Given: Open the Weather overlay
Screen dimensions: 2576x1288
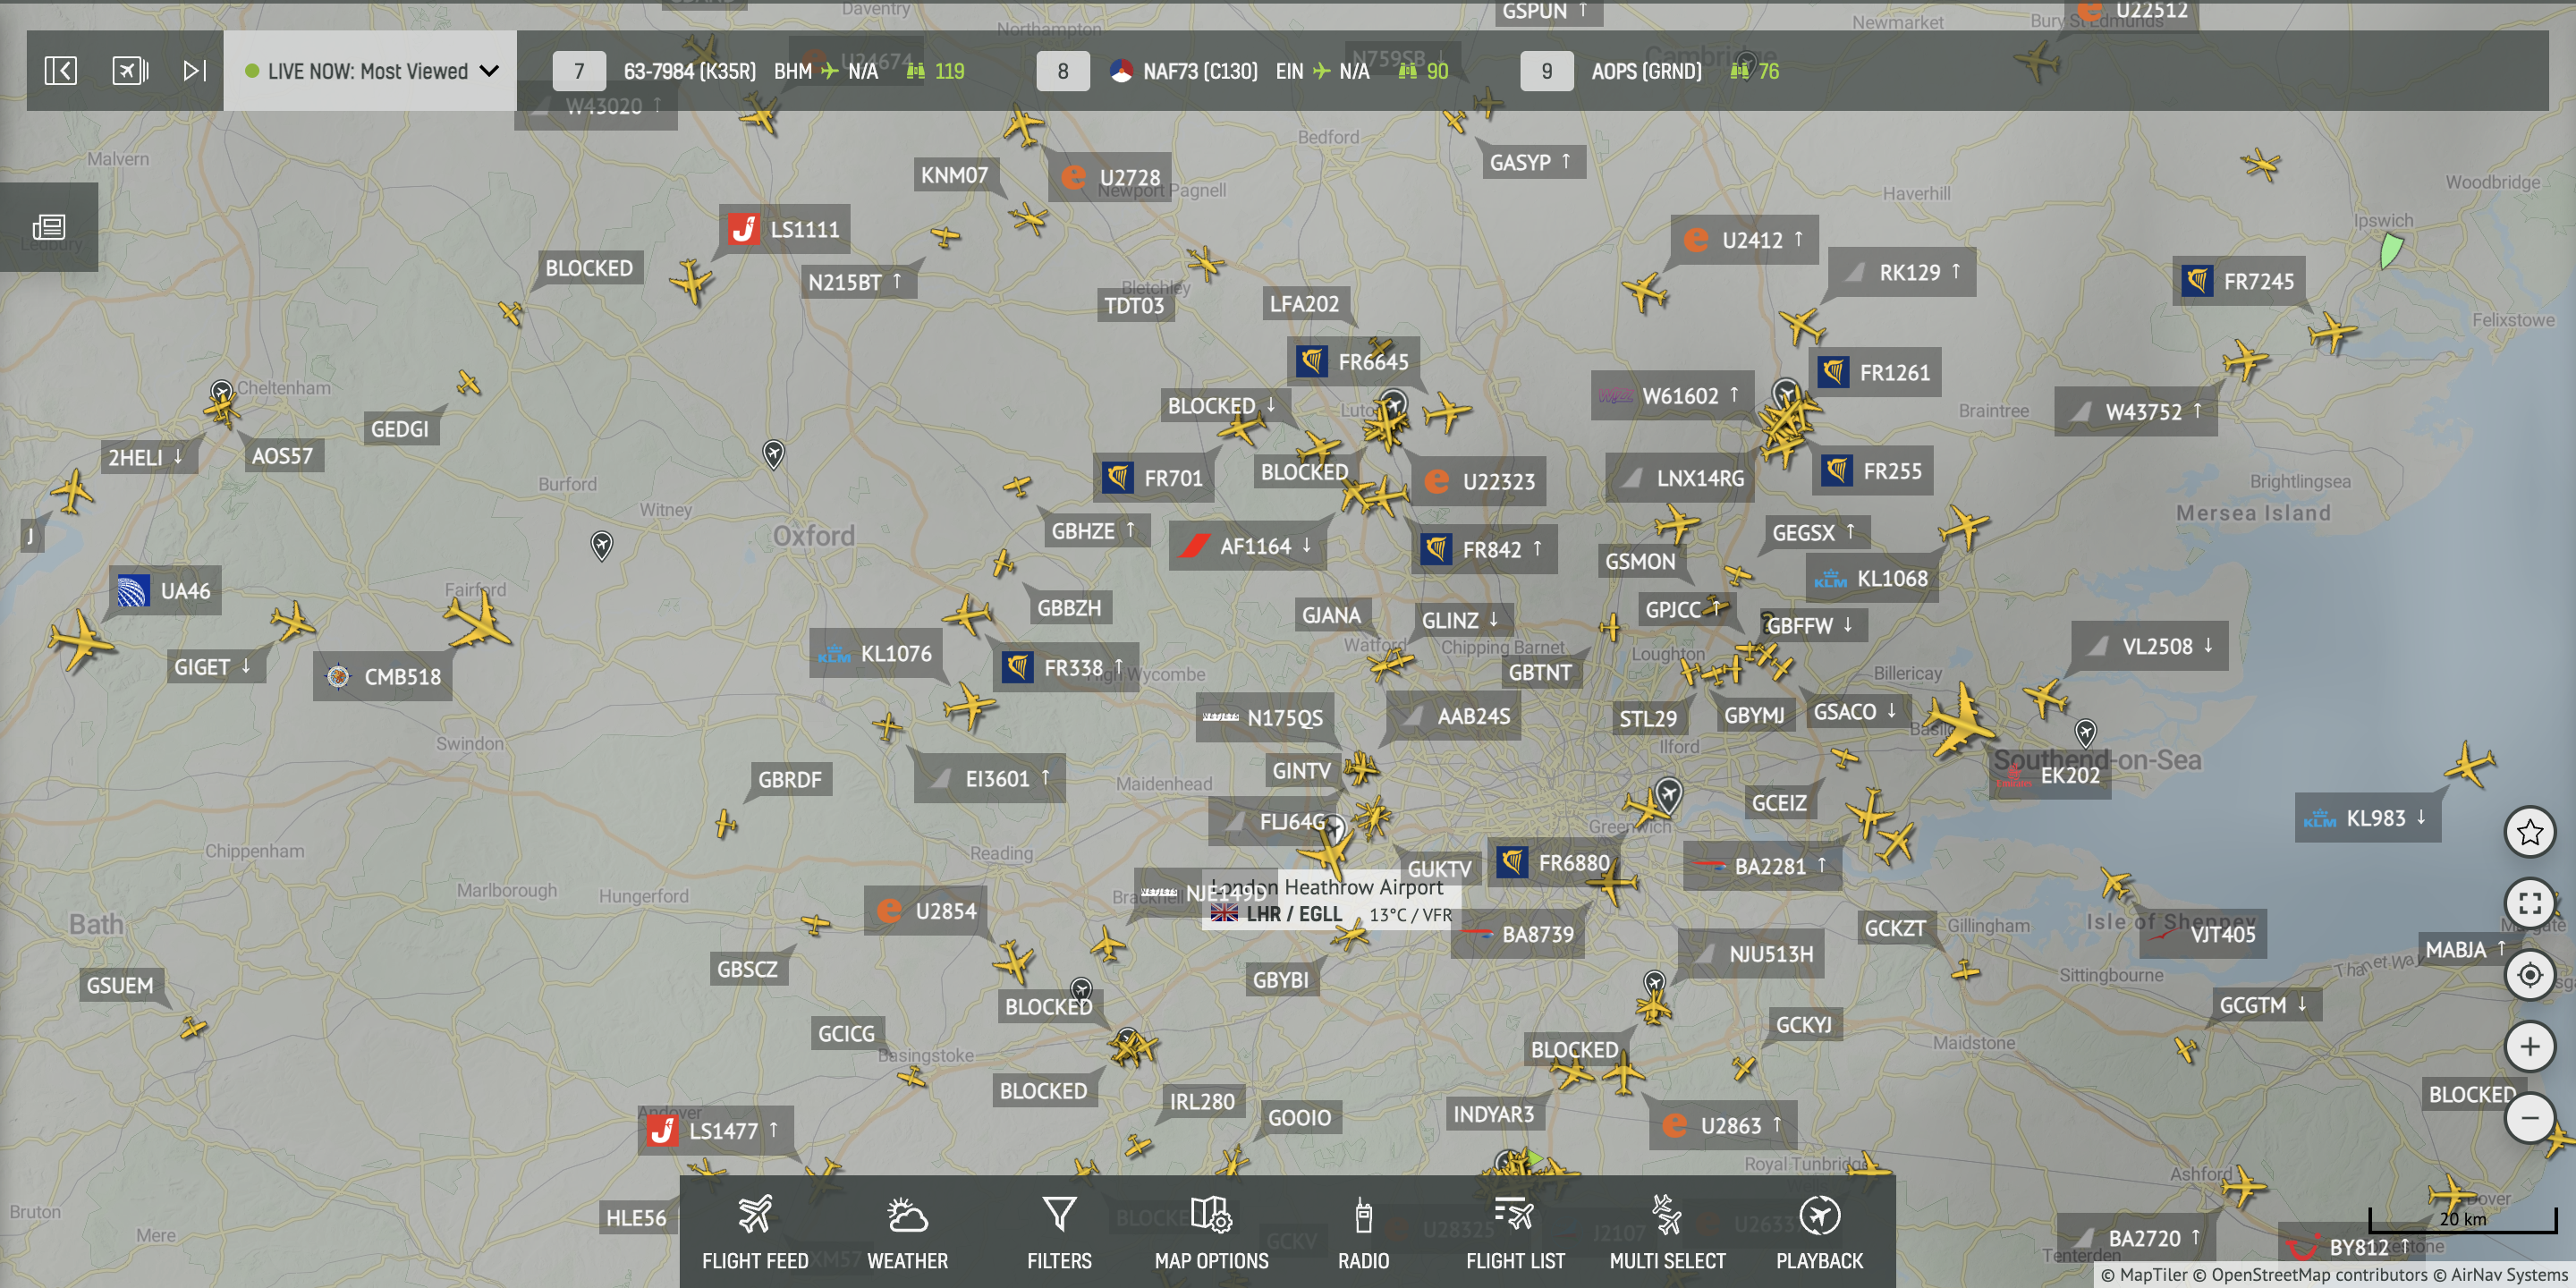Looking at the screenshot, I should [x=907, y=1232].
